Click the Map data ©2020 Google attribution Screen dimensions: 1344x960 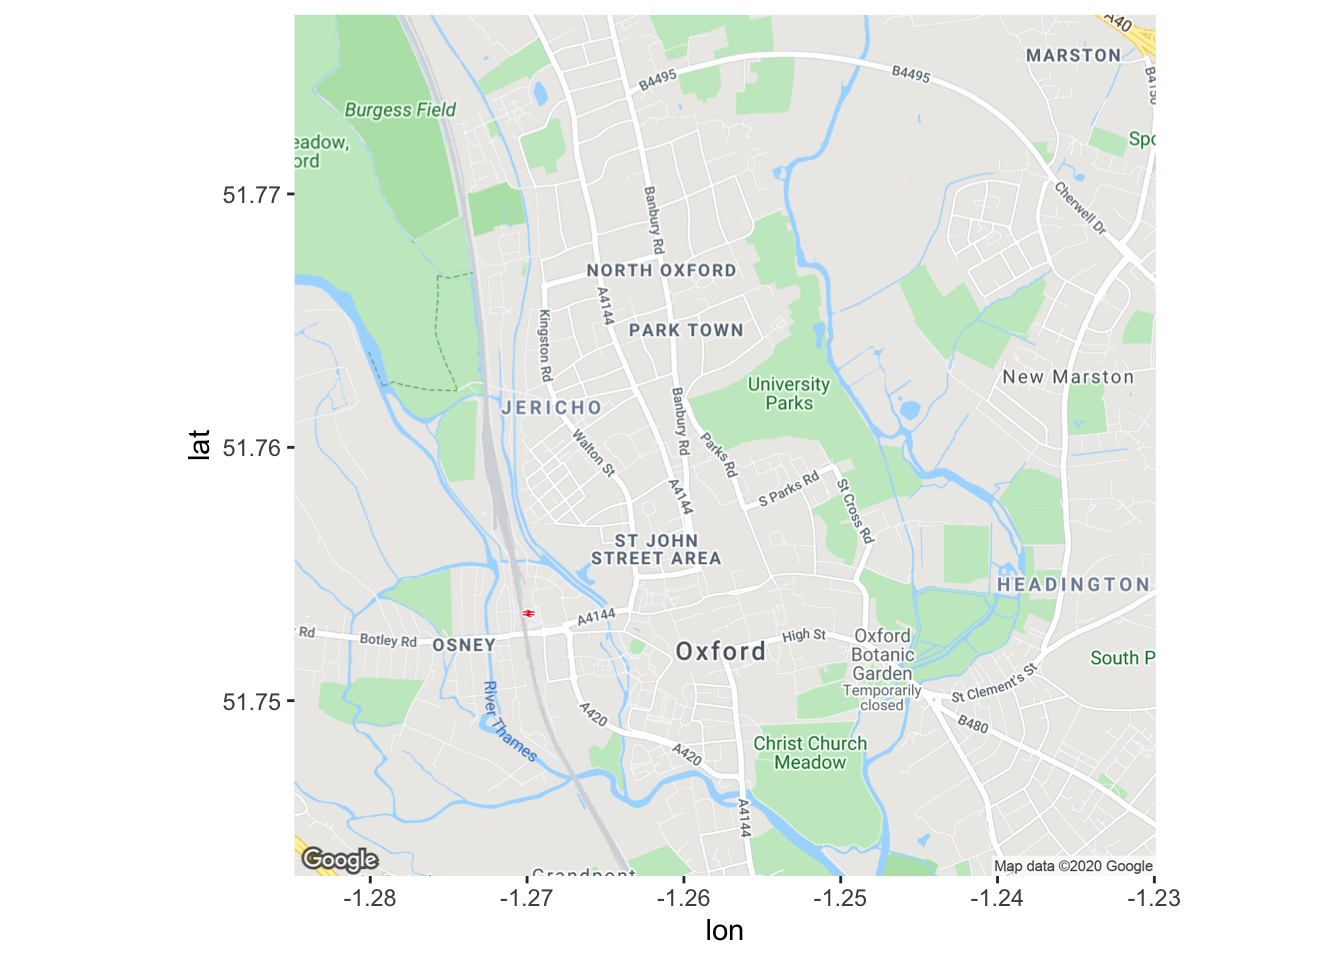[1073, 866]
